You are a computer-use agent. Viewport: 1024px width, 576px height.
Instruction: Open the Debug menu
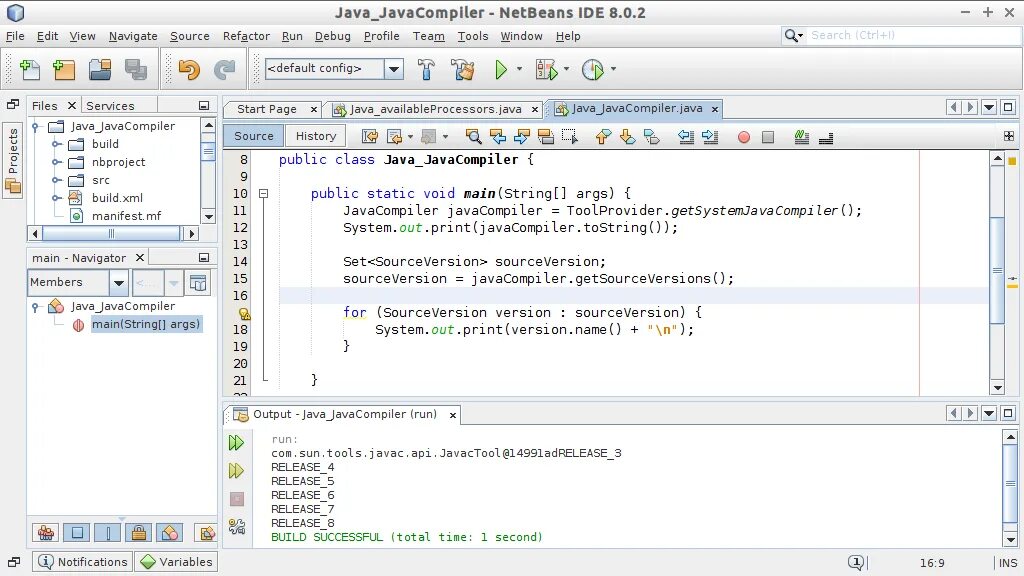click(x=332, y=36)
